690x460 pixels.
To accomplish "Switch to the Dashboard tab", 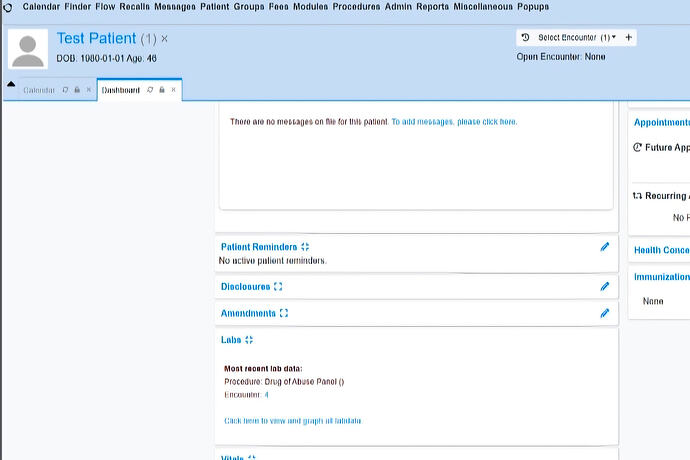I will (121, 90).
